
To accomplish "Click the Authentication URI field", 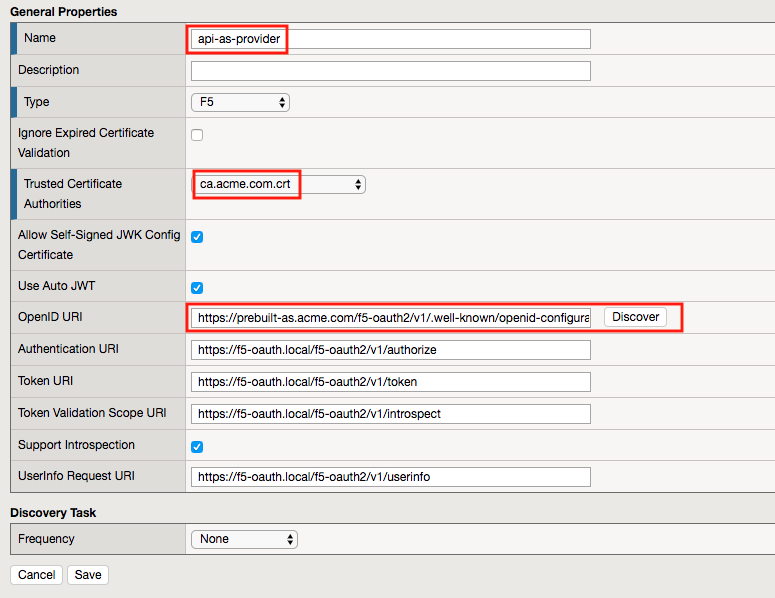I will (390, 350).
